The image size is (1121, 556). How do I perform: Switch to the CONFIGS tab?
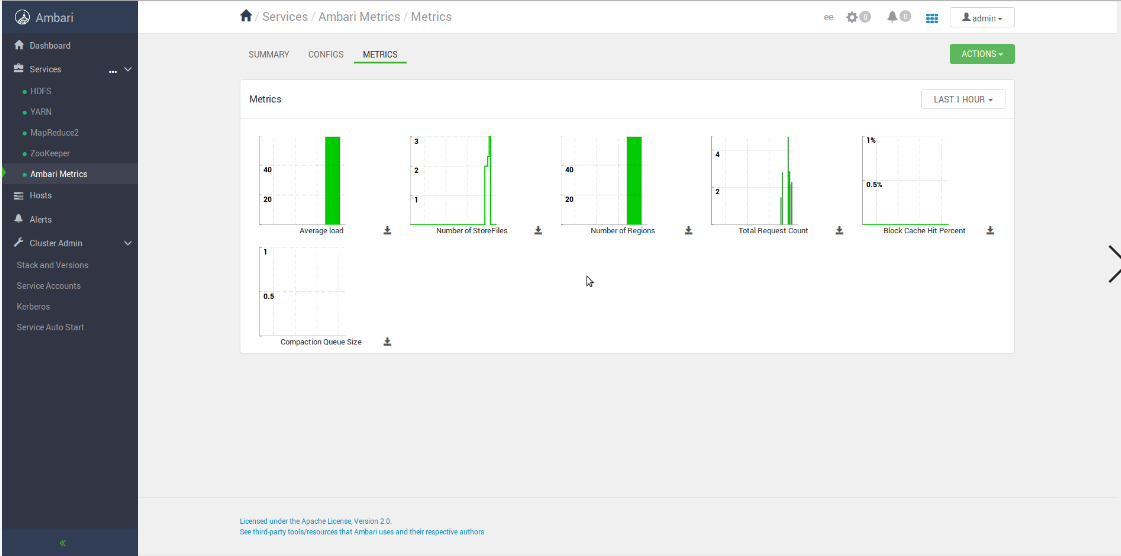[326, 54]
